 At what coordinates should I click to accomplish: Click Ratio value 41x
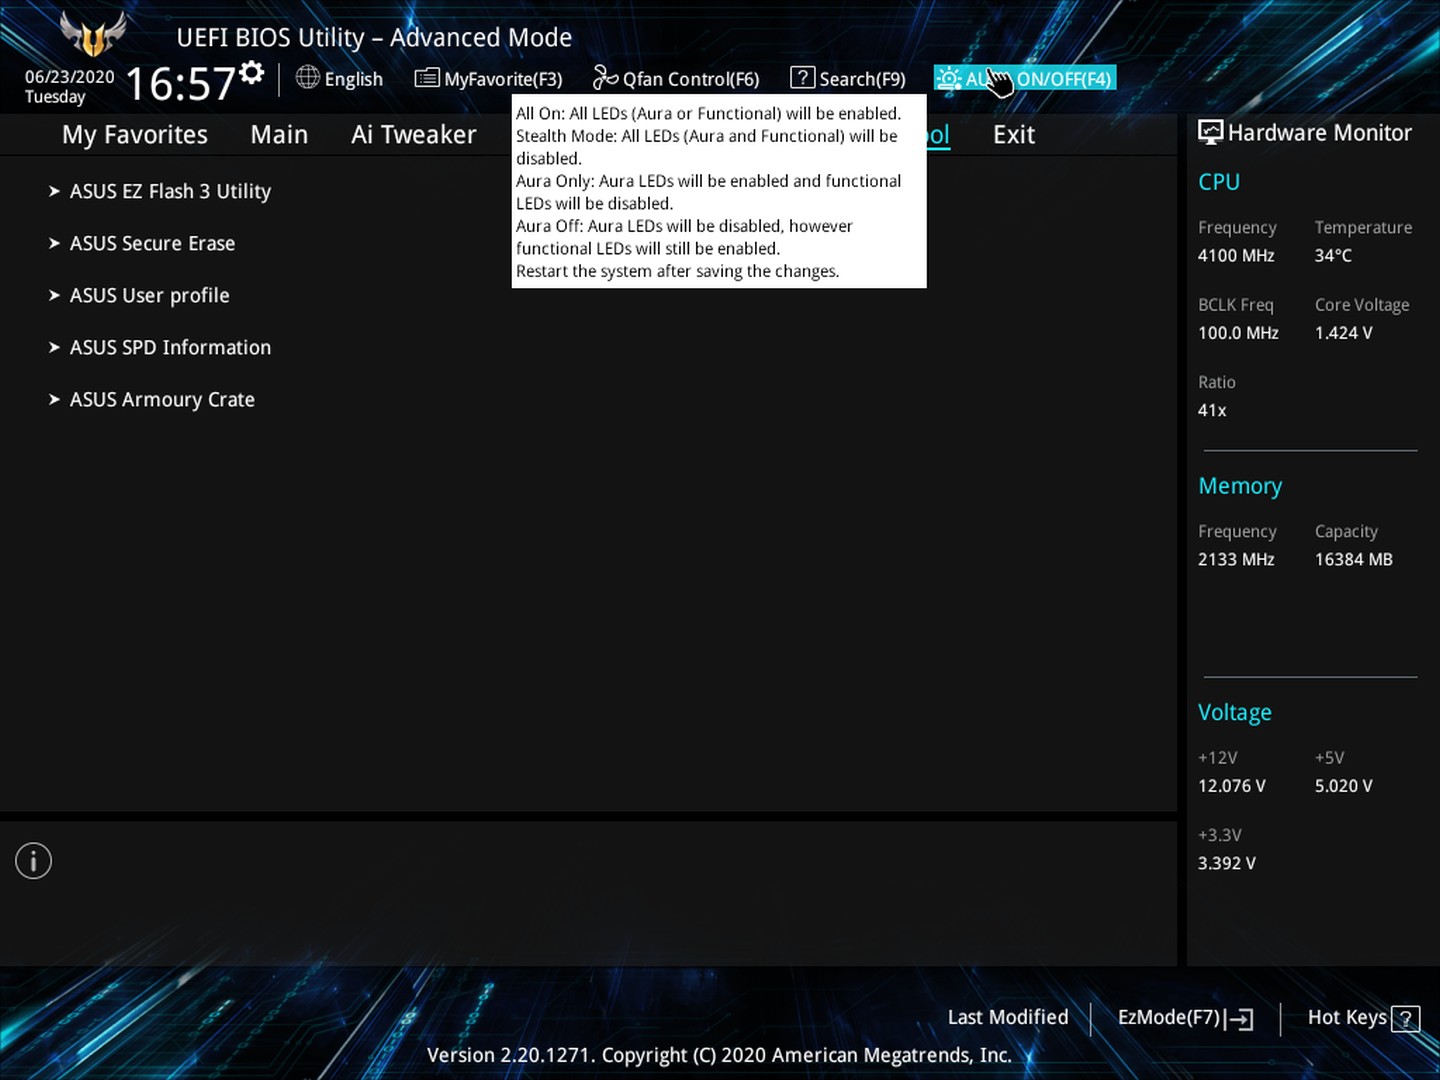click(1212, 410)
